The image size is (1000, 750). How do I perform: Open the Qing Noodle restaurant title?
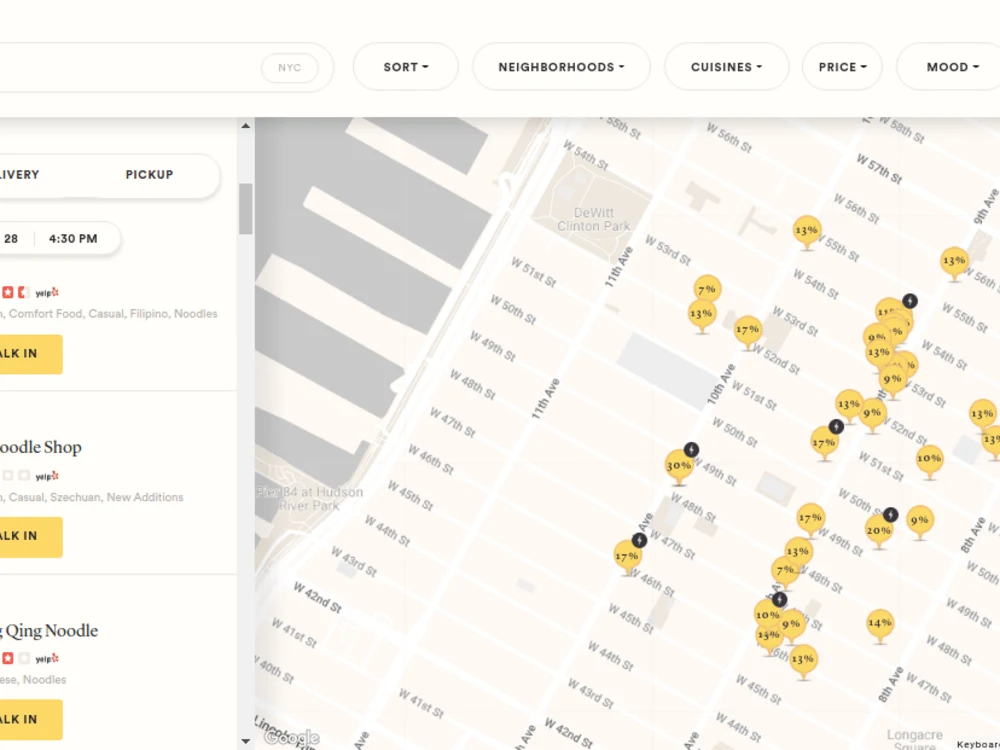pos(49,631)
